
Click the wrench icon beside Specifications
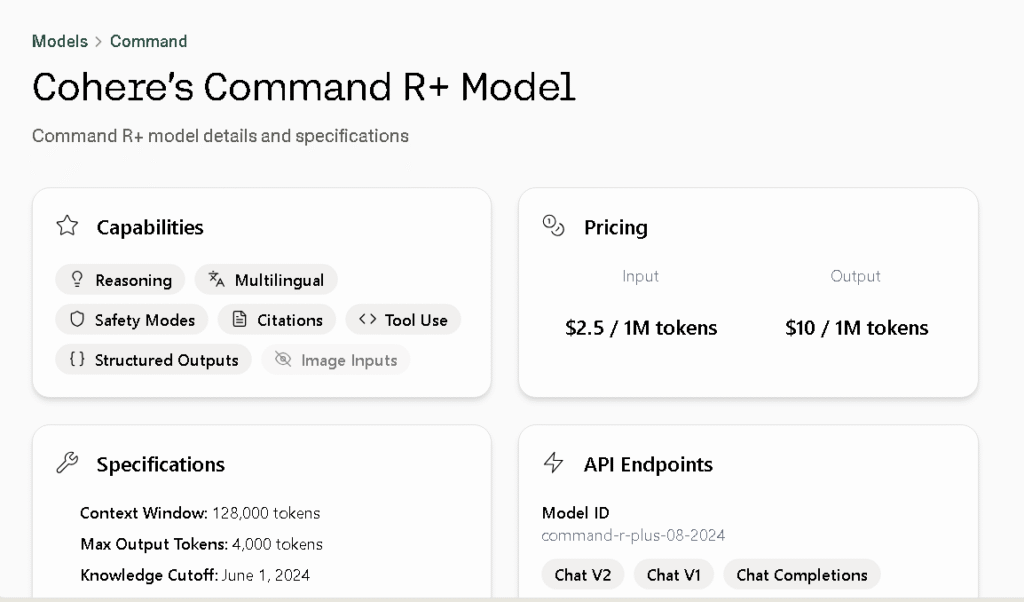(67, 463)
